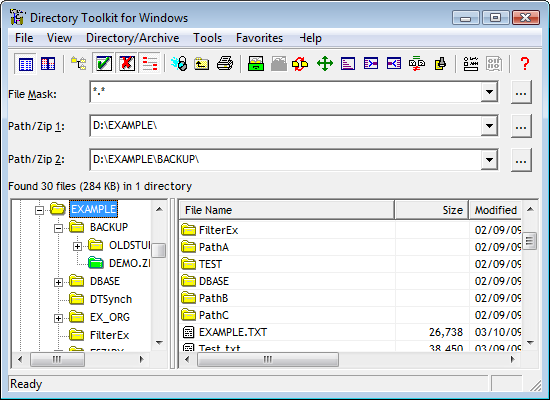550x400 pixels.
Task: Open the Path/Zip 2 dropdown arrow
Action: pos(489,160)
